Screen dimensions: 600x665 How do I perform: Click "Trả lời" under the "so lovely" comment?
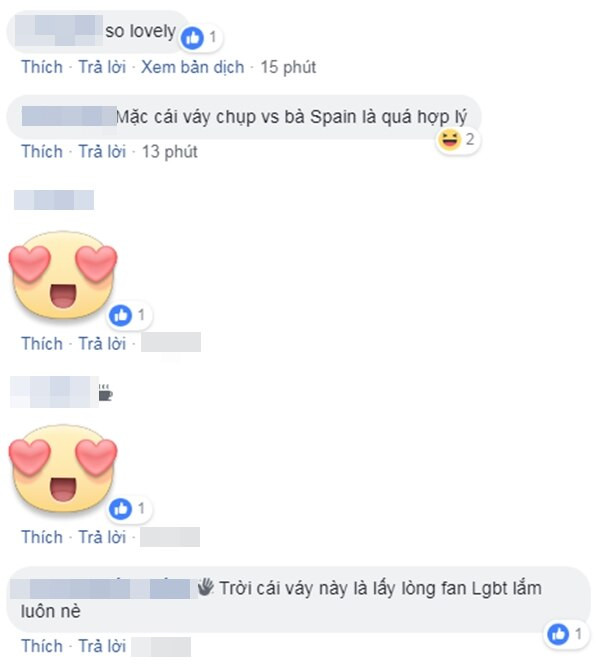pyautogui.click(x=102, y=67)
